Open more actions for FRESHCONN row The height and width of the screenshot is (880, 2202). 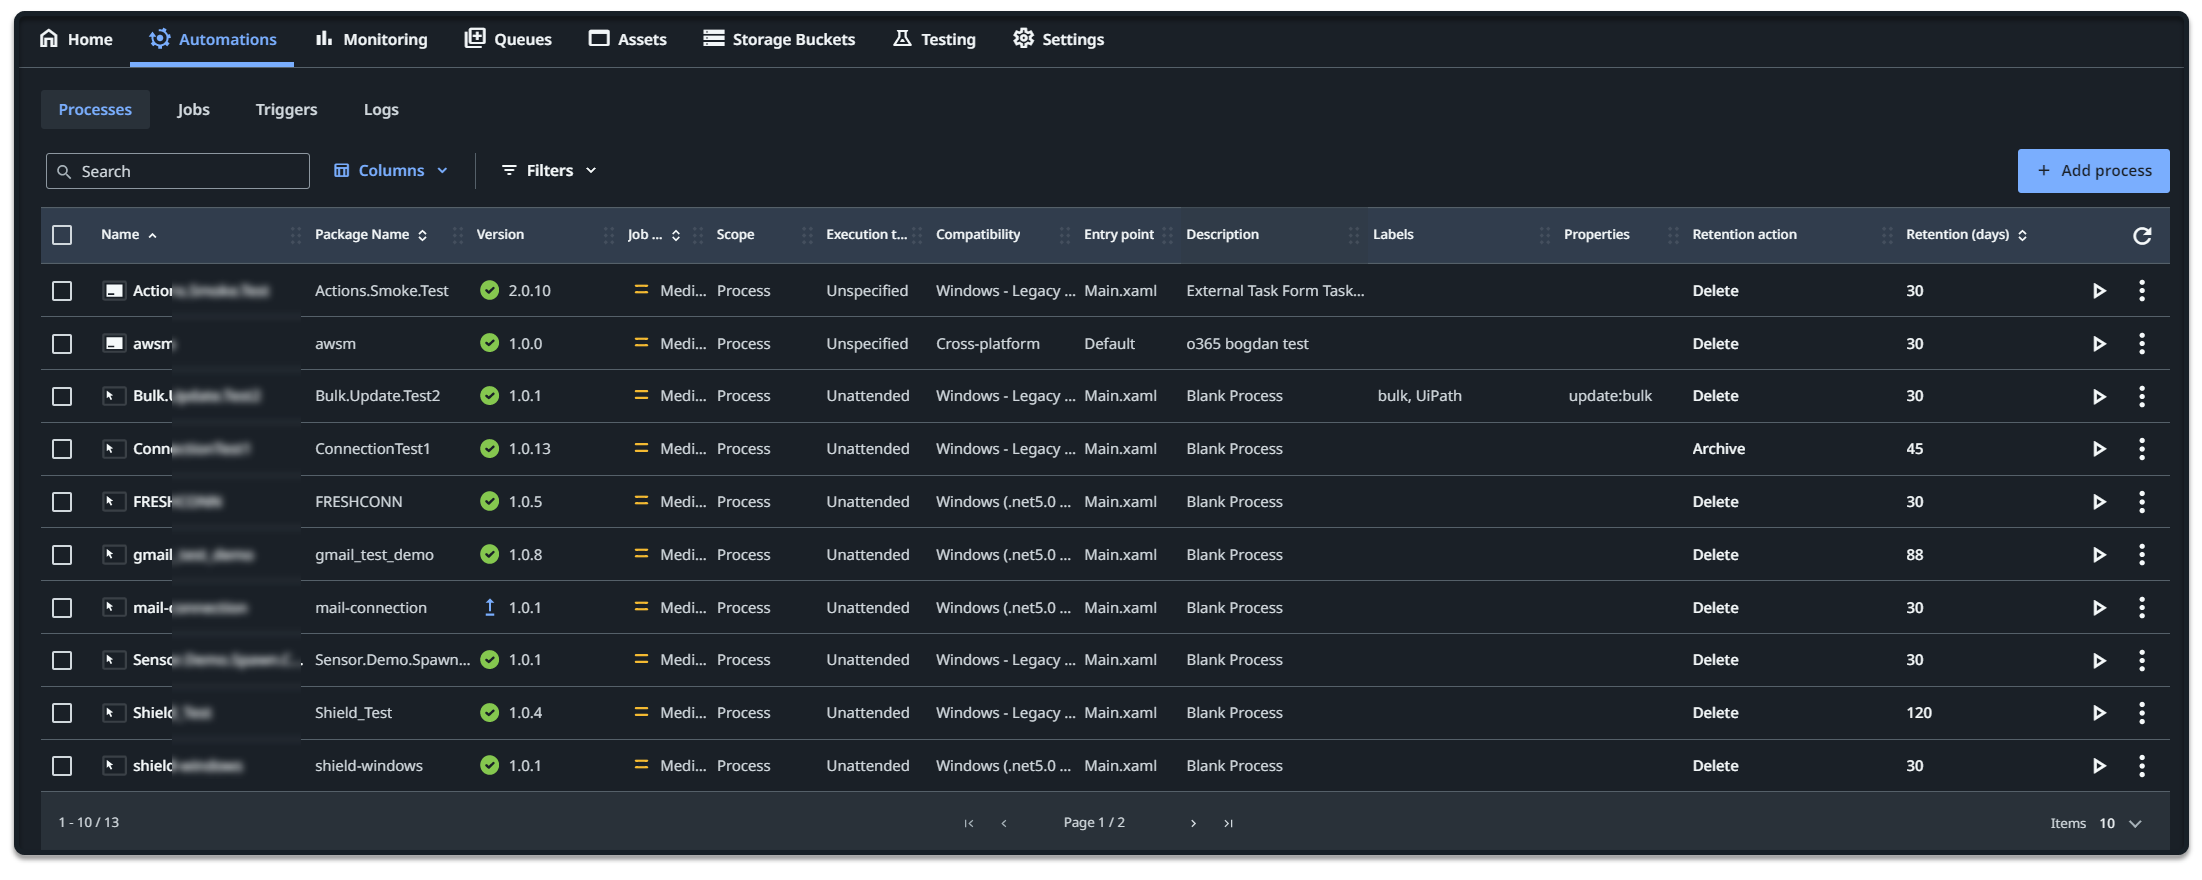(x=2142, y=502)
